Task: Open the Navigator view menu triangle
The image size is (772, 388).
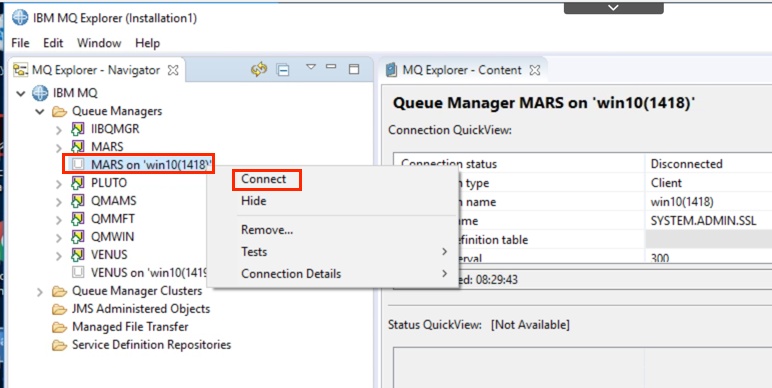Action: click(310, 66)
